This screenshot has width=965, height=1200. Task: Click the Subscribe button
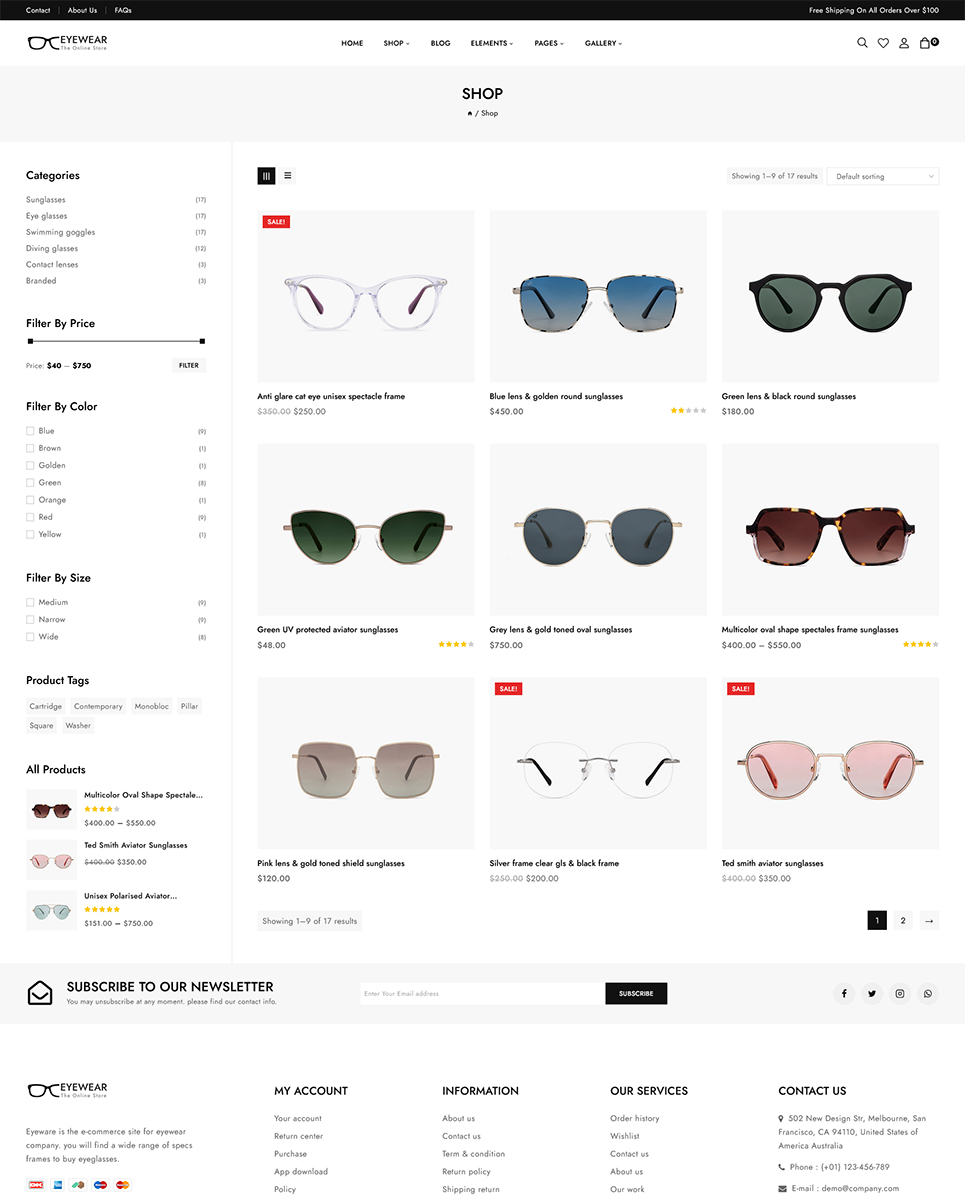[636, 993]
